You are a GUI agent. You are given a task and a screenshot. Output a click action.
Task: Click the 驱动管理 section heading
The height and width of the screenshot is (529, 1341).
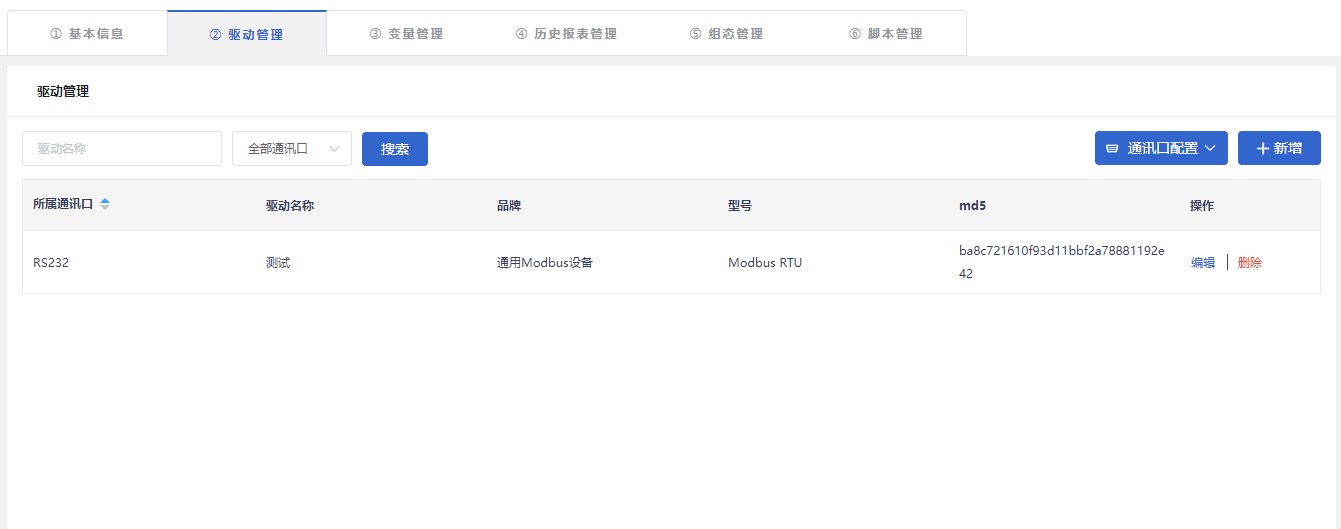pos(63,91)
